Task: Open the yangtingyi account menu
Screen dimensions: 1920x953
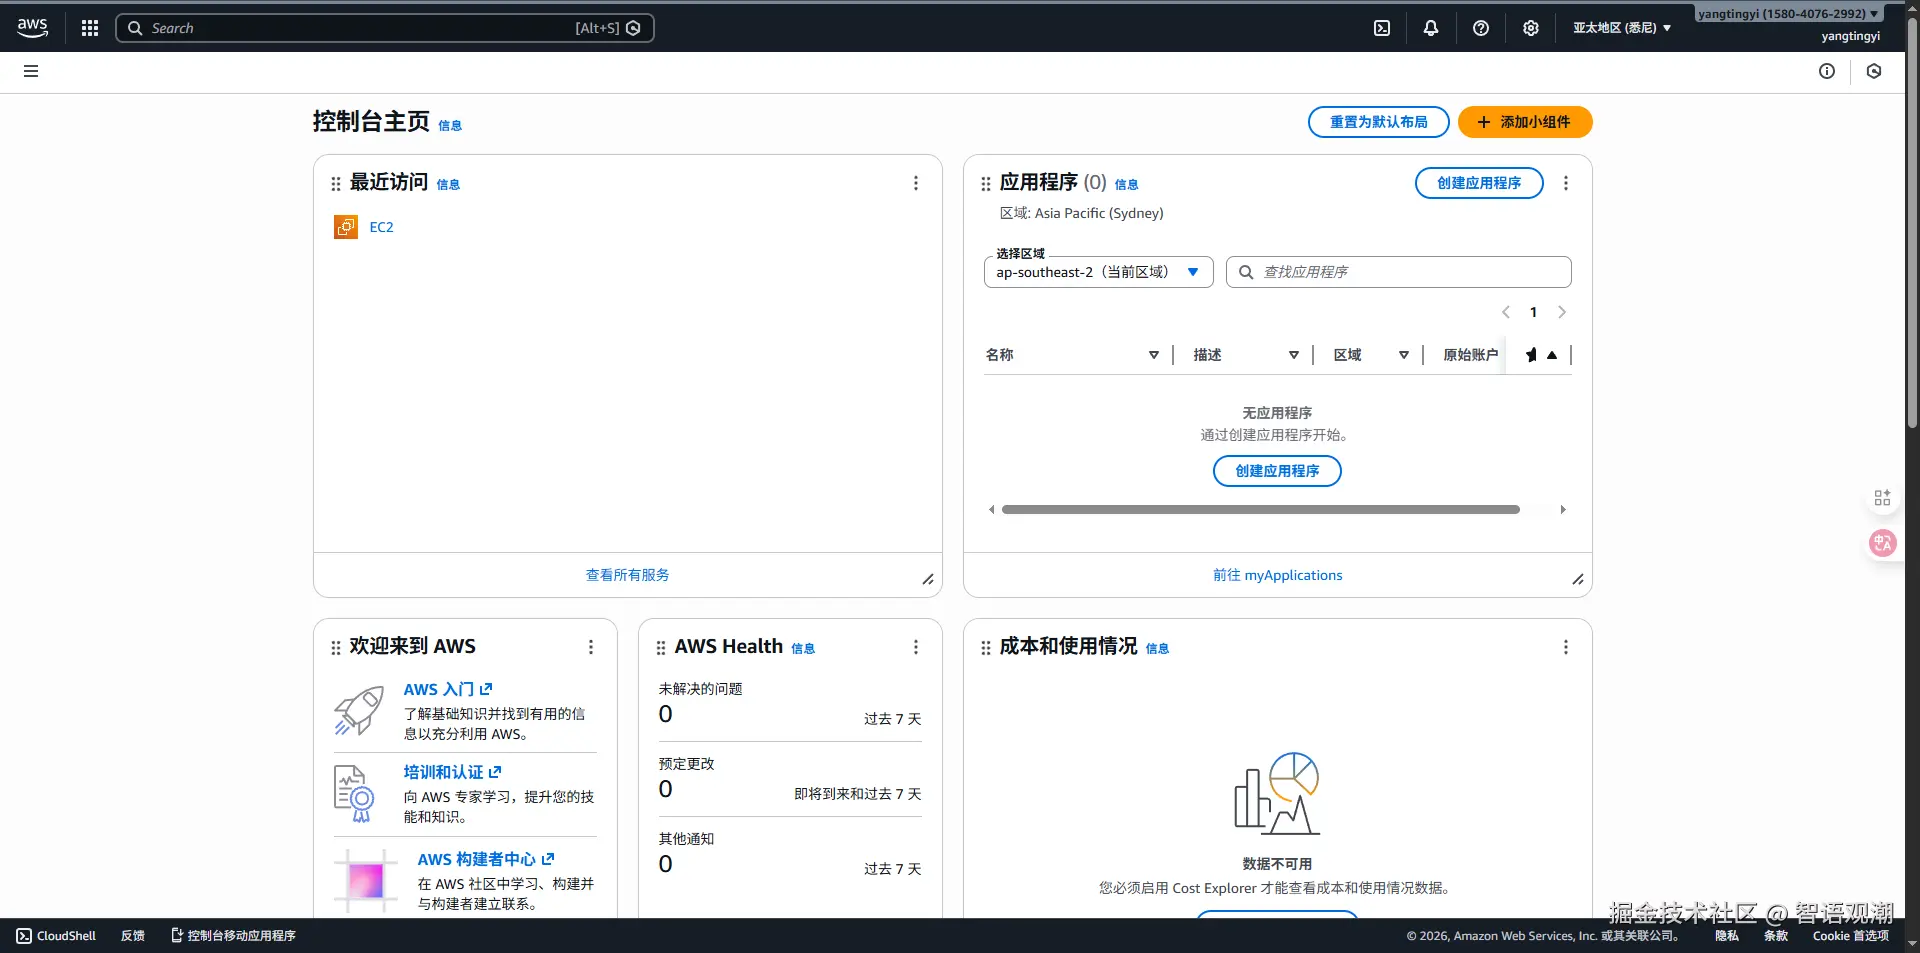Action: pos(1788,14)
